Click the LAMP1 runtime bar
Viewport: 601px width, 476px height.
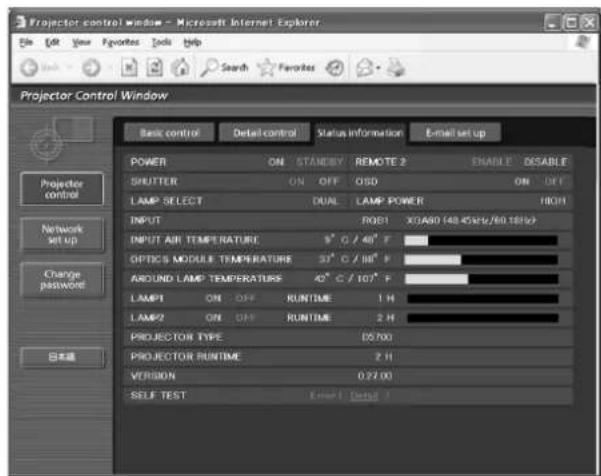[x=483, y=299]
